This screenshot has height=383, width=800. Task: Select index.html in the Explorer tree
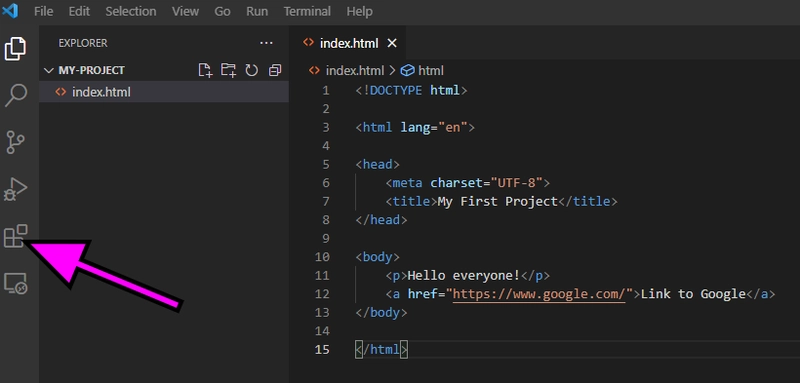tap(164, 92)
